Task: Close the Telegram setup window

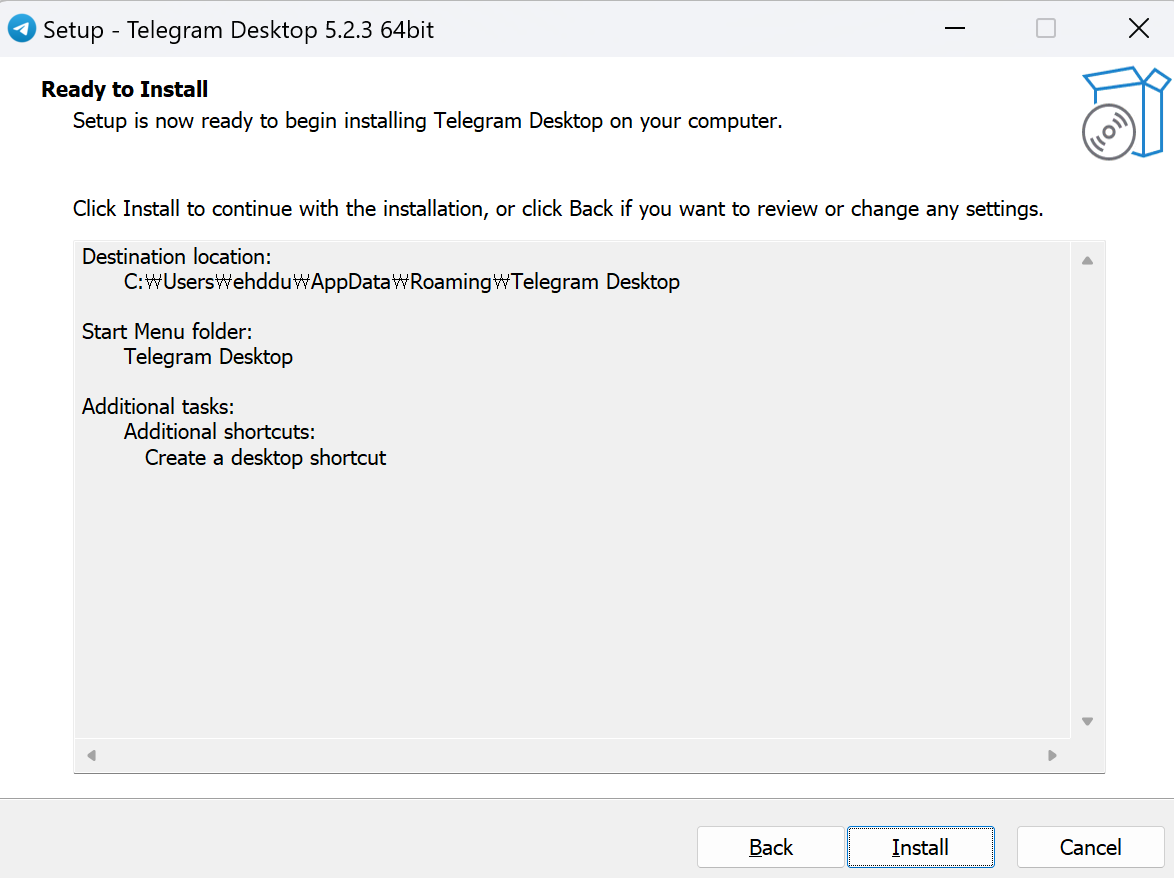Action: (1139, 28)
